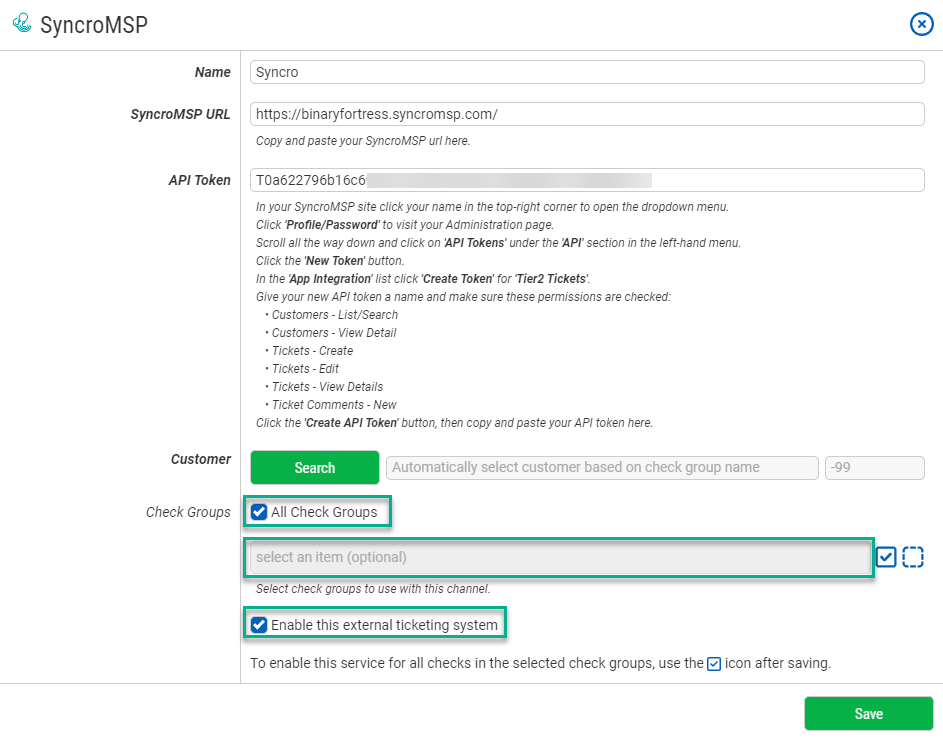Viewport: 943px width, 738px height.
Task: Click the SyncroMSP title text
Action: pyautogui.click(x=97, y=24)
